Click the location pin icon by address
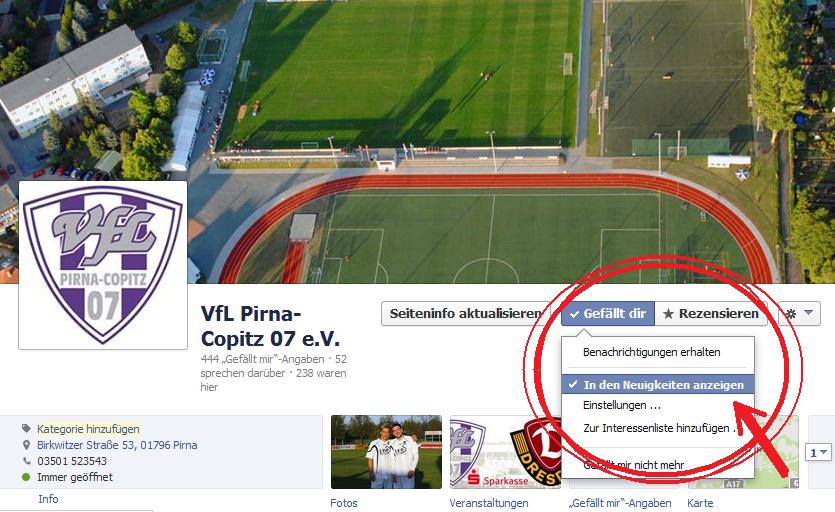The image size is (835, 512). pos(26,445)
